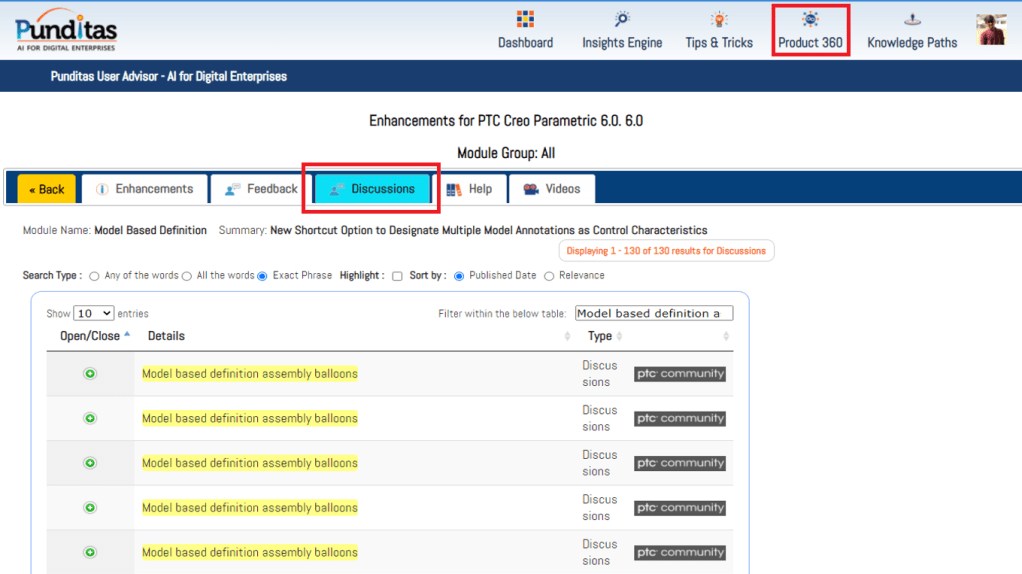The image size is (1022, 574).
Task: Open the second 'Model based definition assembly balloons' link
Action: pyautogui.click(x=250, y=419)
